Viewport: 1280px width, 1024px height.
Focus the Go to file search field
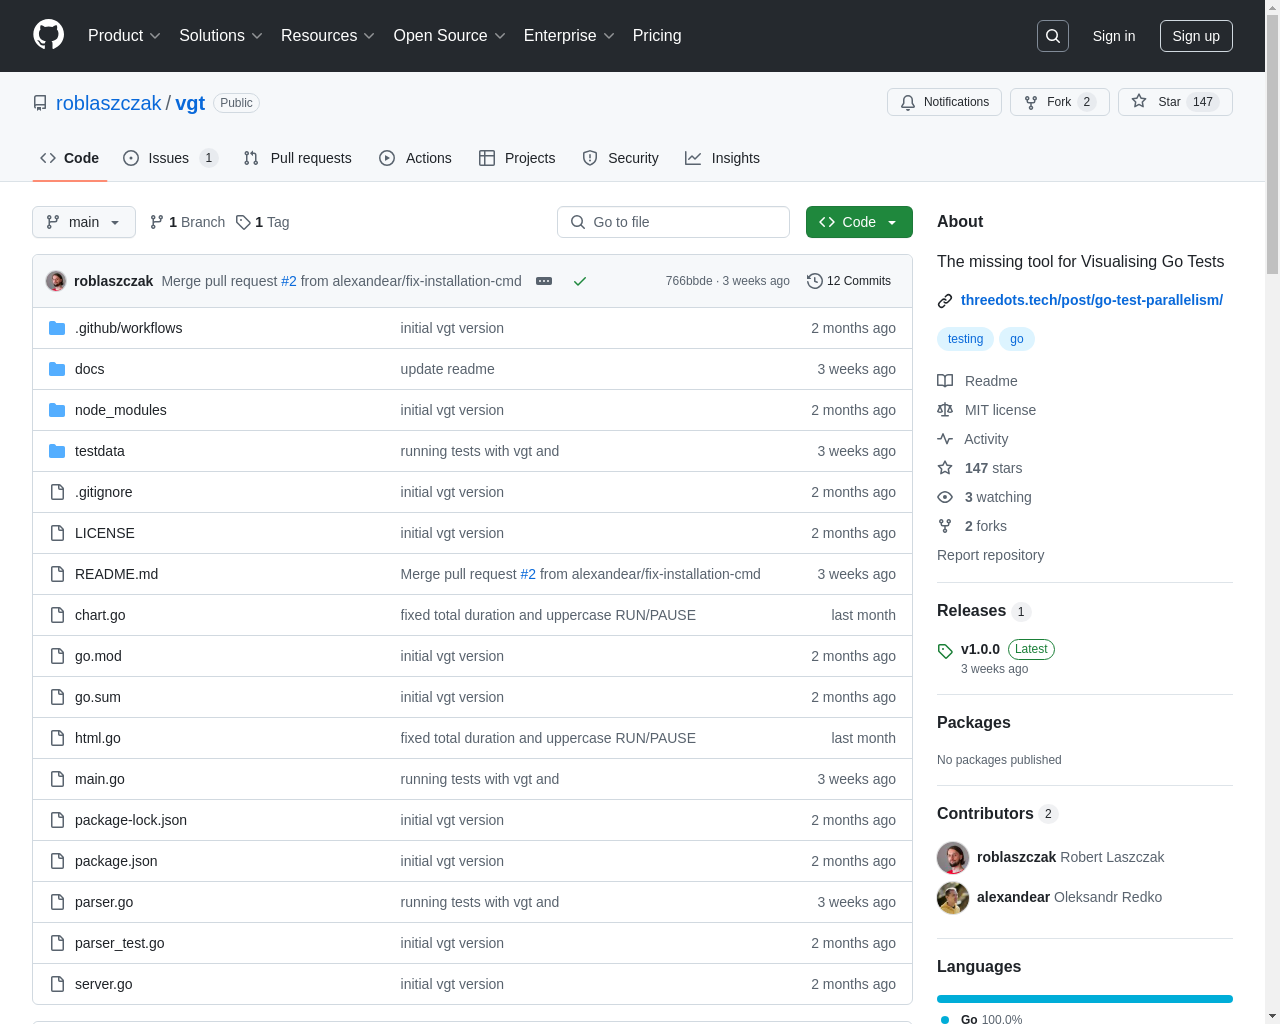pyautogui.click(x=673, y=222)
